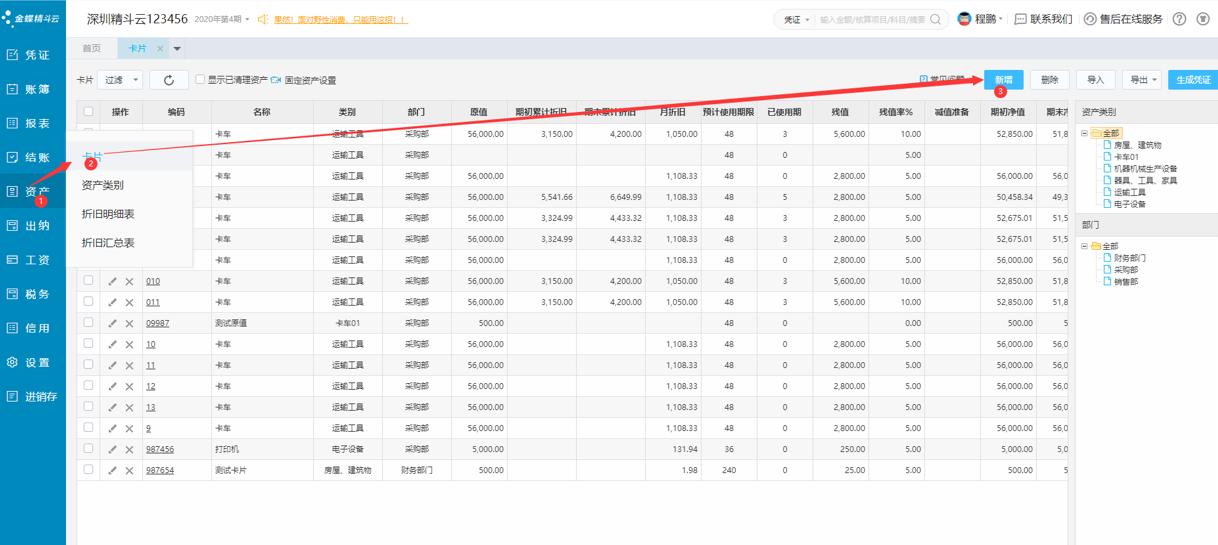Click the 新增 button
The width and height of the screenshot is (1218, 545).
click(1002, 80)
